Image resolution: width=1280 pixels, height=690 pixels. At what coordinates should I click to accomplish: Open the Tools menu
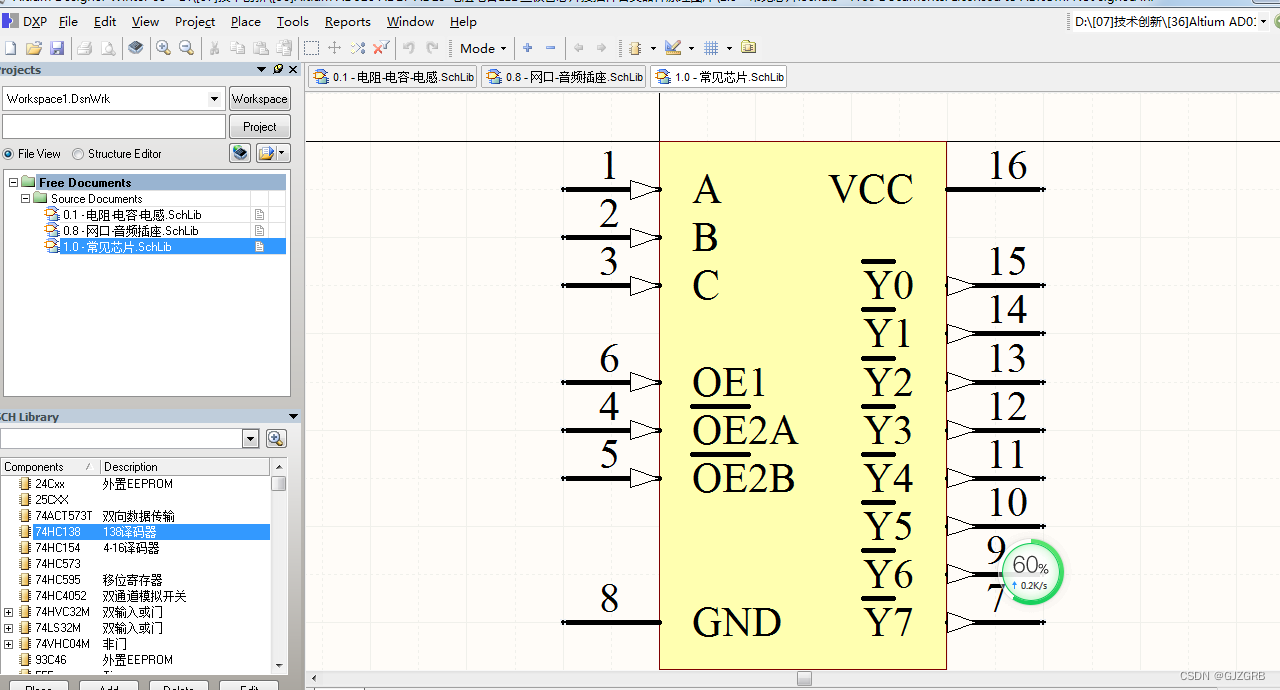pyautogui.click(x=293, y=21)
